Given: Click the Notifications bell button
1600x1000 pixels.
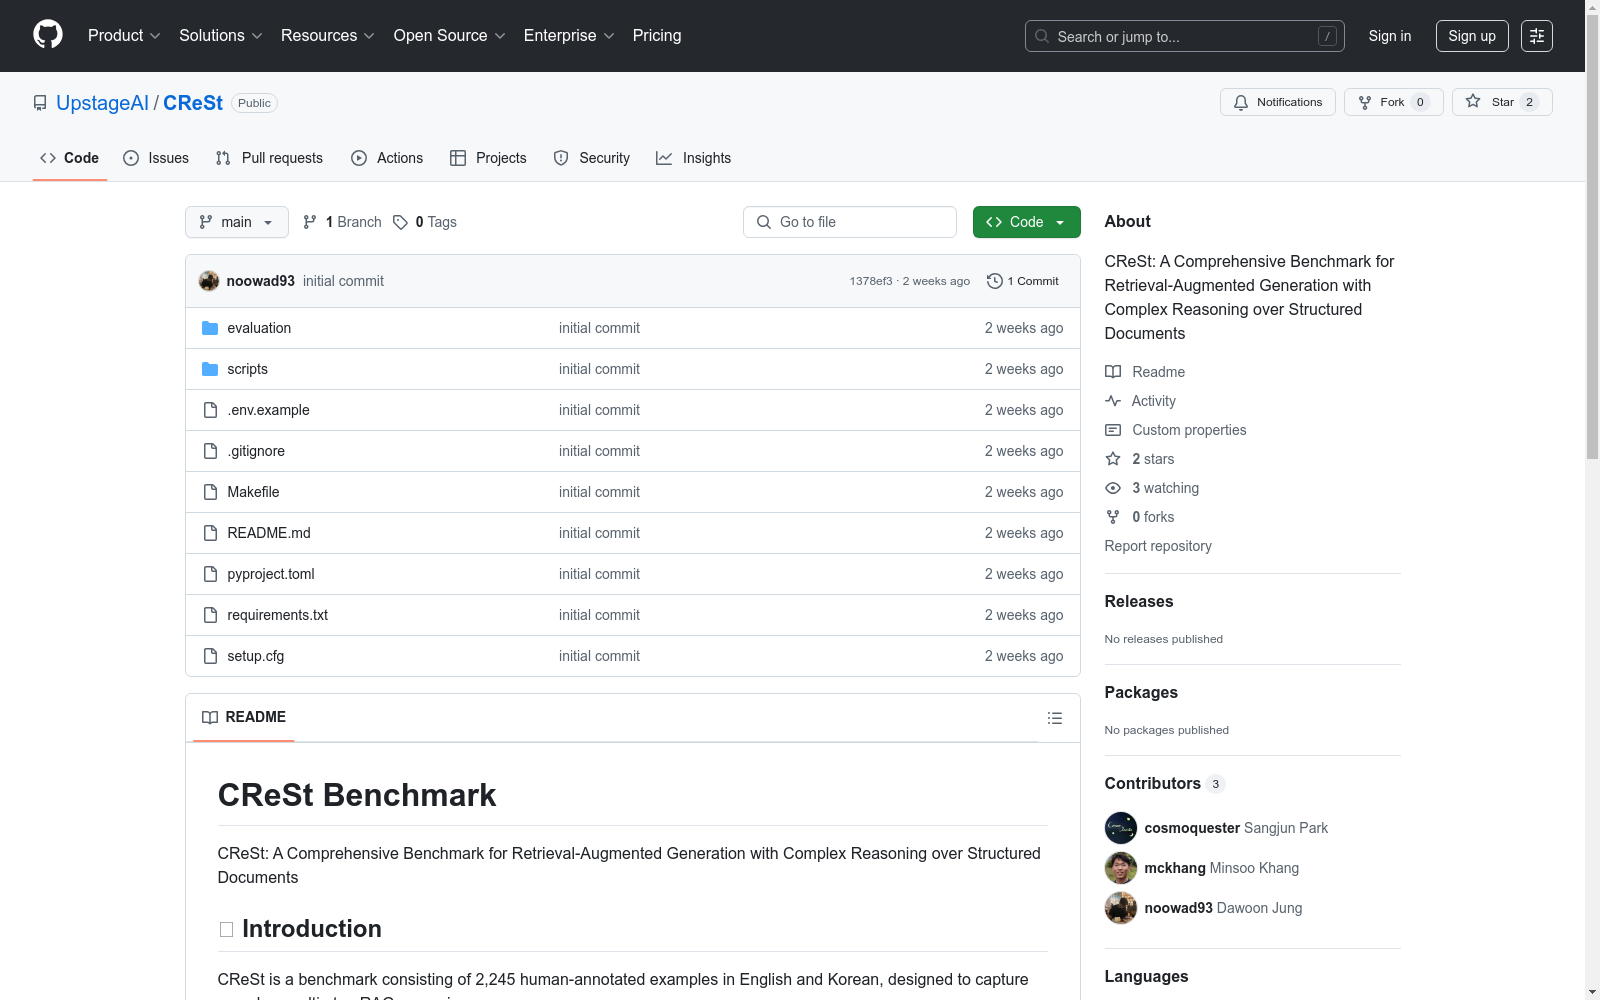Looking at the screenshot, I should [1277, 102].
